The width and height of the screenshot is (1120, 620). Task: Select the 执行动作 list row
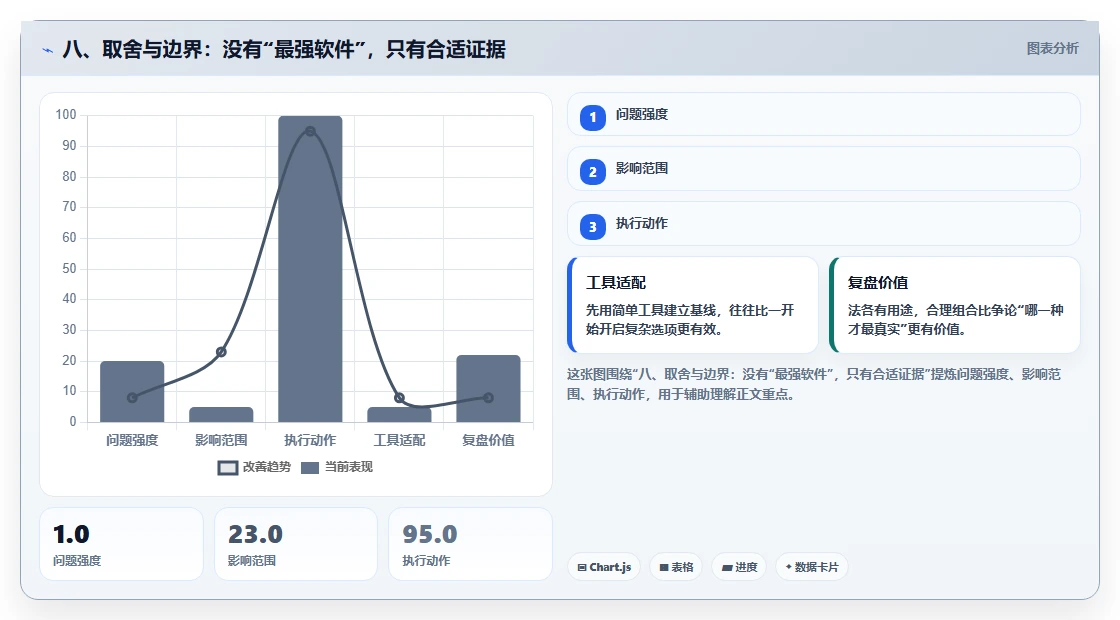click(824, 224)
